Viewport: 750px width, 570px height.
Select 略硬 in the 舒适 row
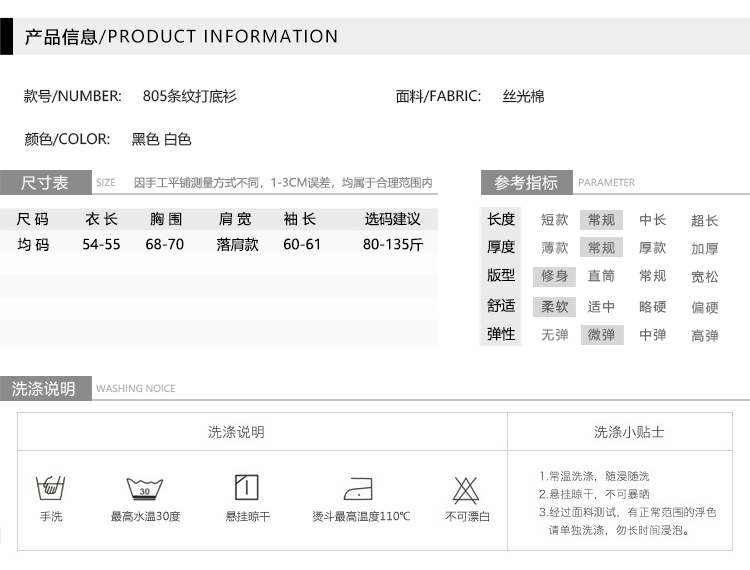tap(652, 307)
